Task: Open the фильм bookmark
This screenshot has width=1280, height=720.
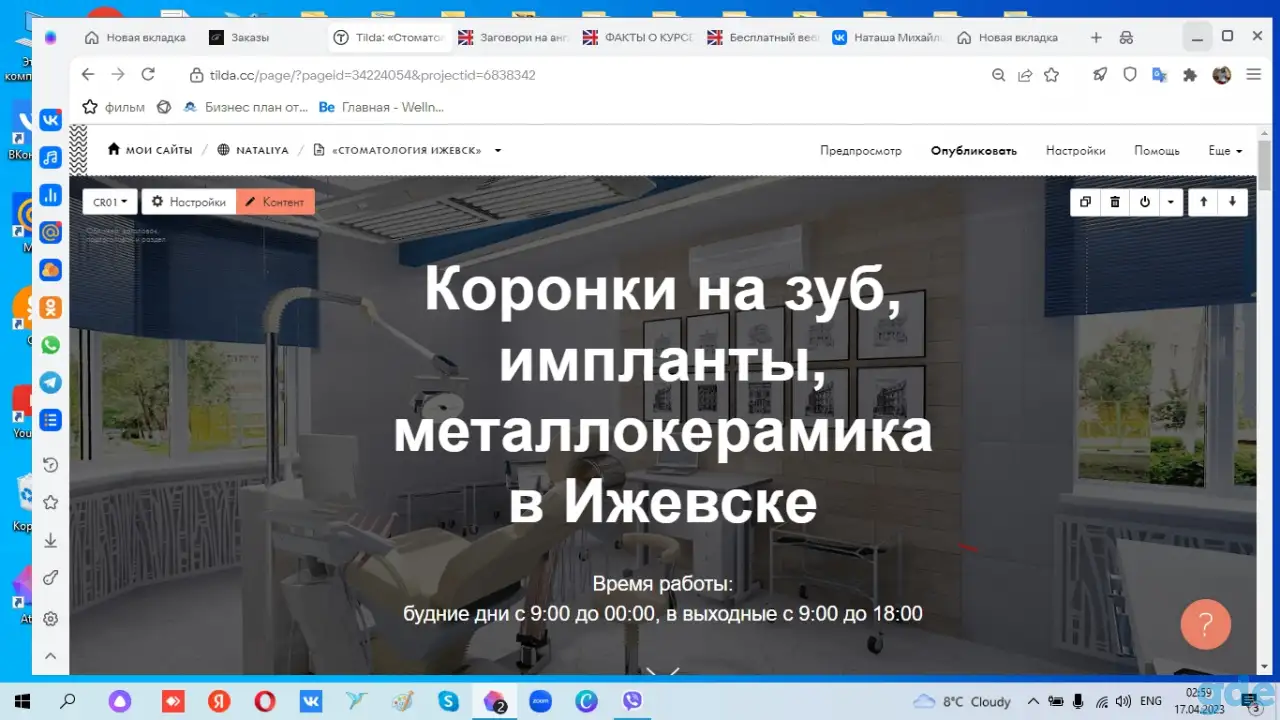Action: (114, 107)
